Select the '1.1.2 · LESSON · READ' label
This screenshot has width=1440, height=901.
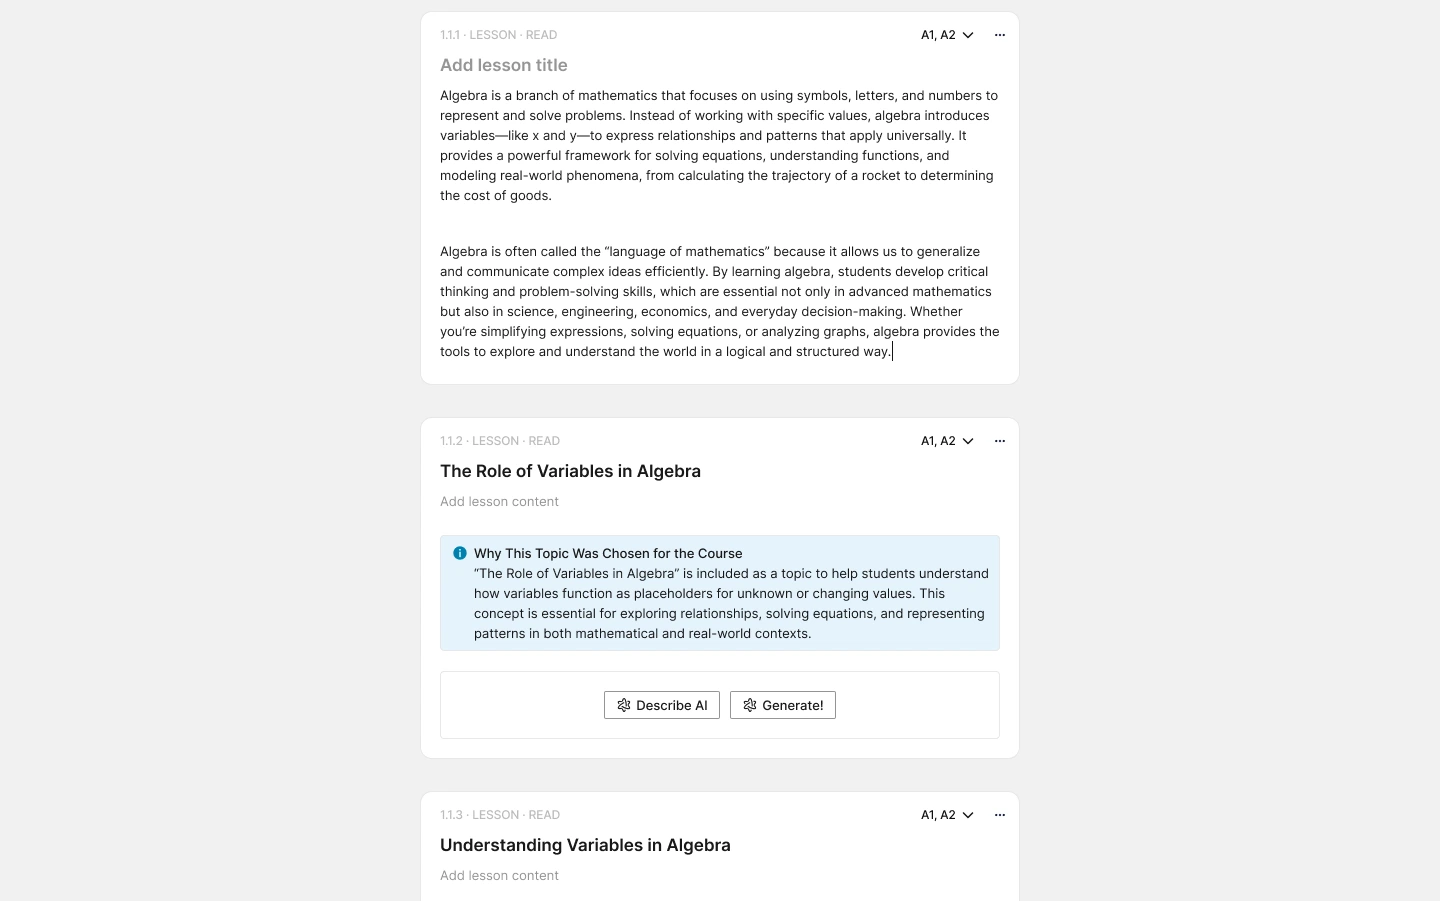click(500, 441)
